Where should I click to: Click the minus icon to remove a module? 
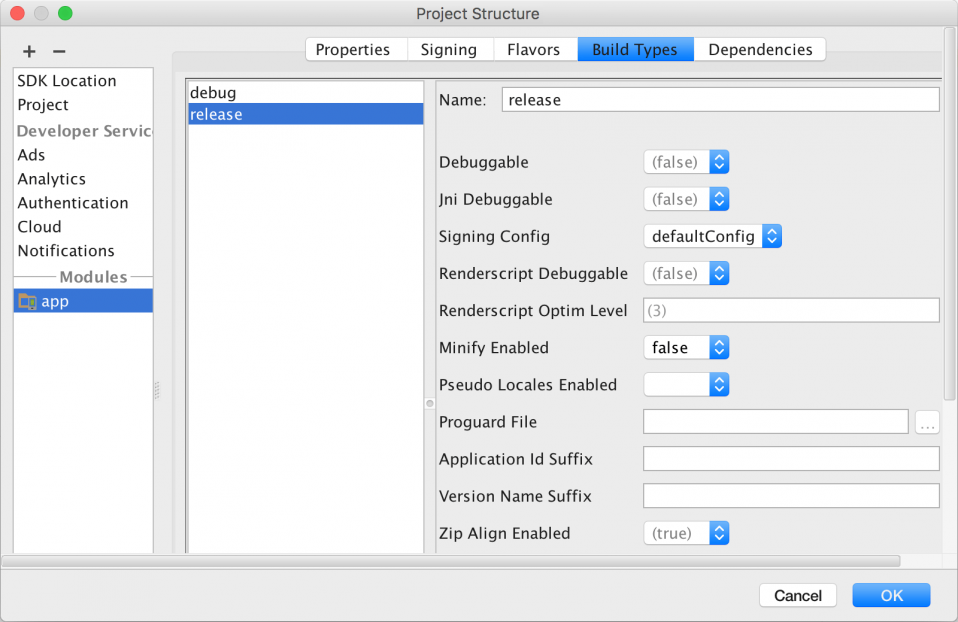click(58, 51)
